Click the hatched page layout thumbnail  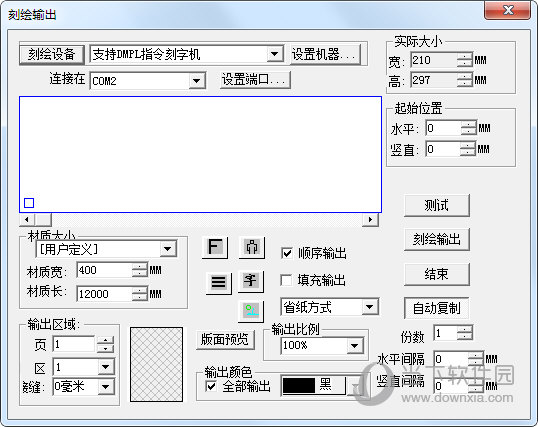coord(156,364)
